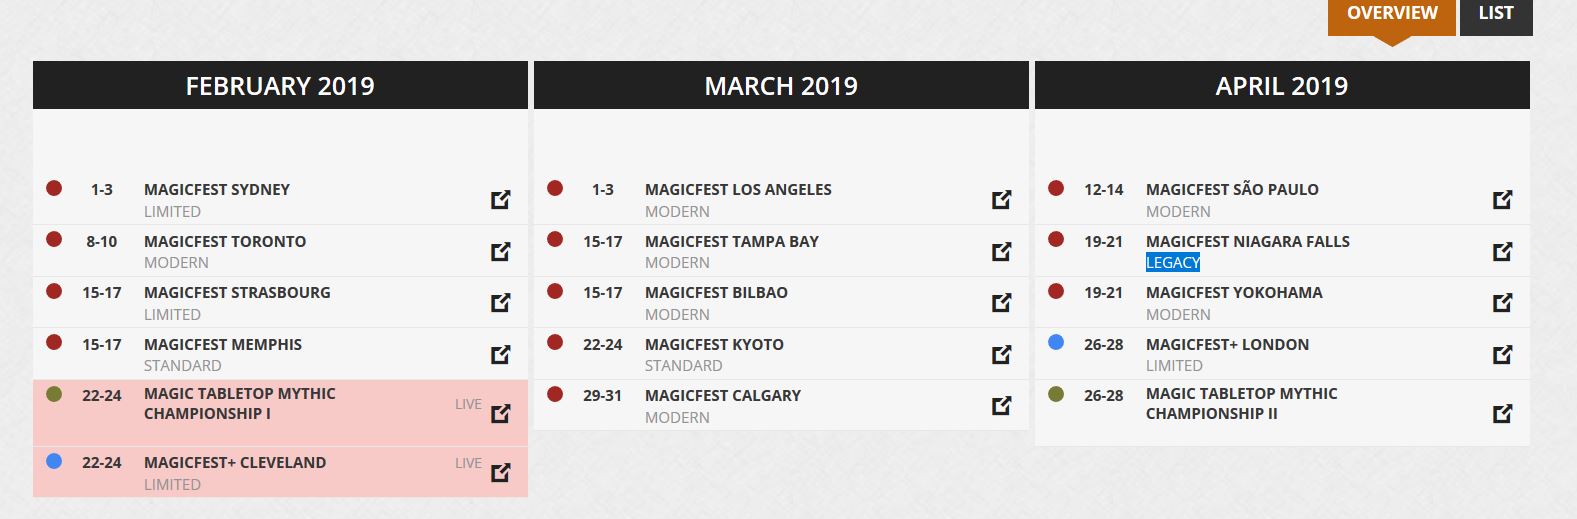The height and width of the screenshot is (519, 1577).
Task: Open the MagicFest Tampa Bay event link
Action: pyautogui.click(x=731, y=241)
